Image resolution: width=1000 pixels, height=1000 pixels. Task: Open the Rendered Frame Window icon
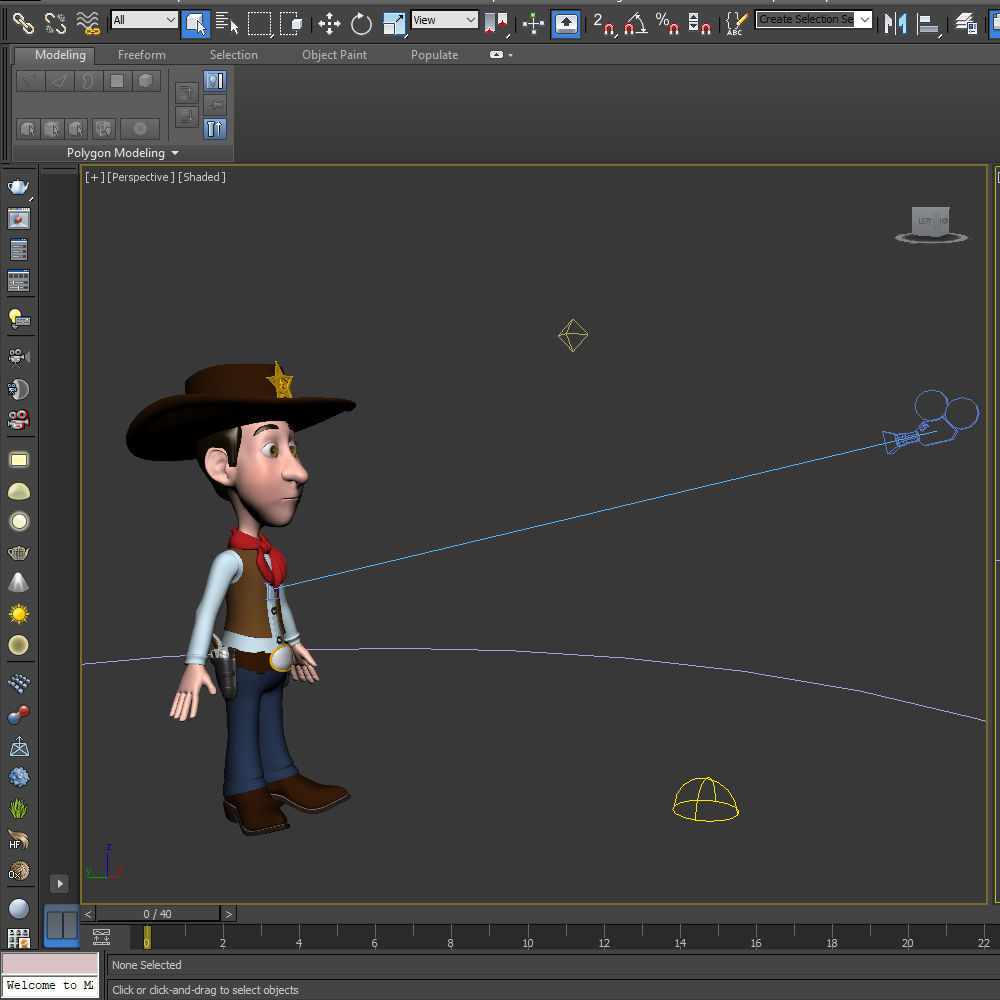tap(18, 219)
